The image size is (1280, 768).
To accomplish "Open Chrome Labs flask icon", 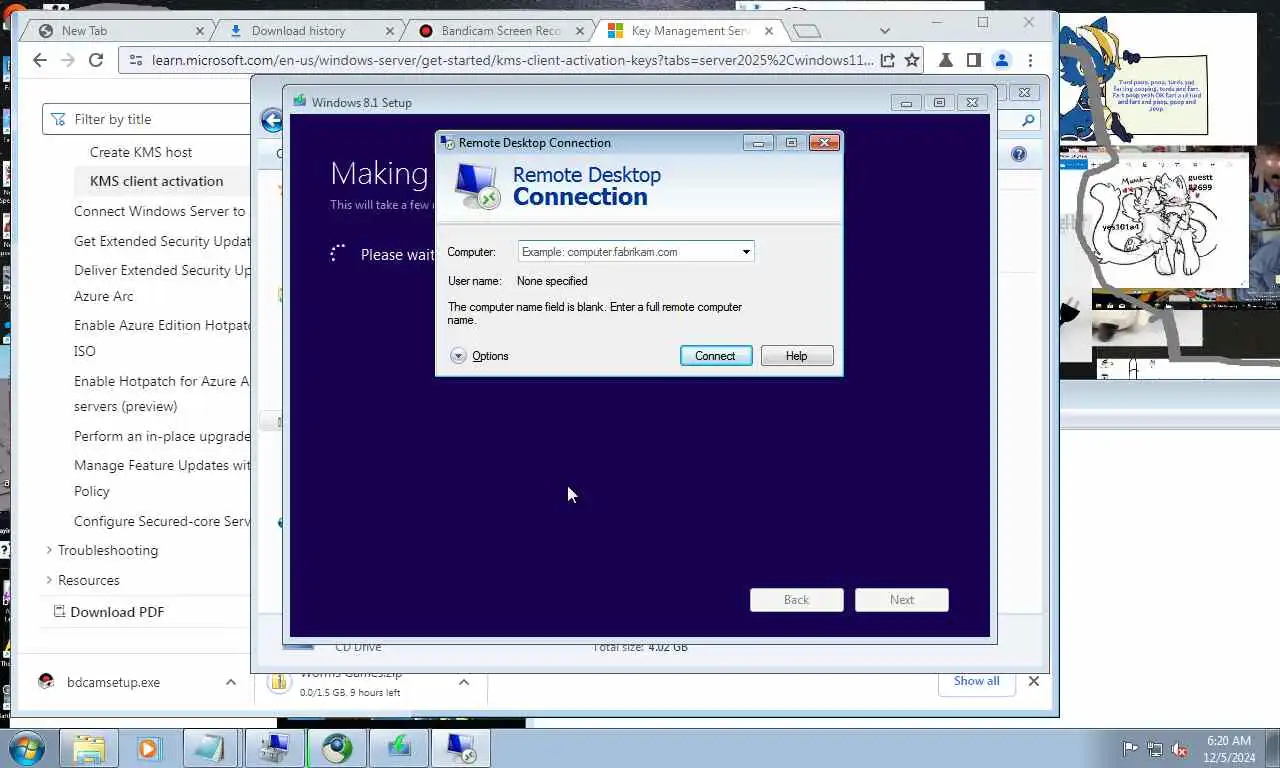I will [945, 60].
